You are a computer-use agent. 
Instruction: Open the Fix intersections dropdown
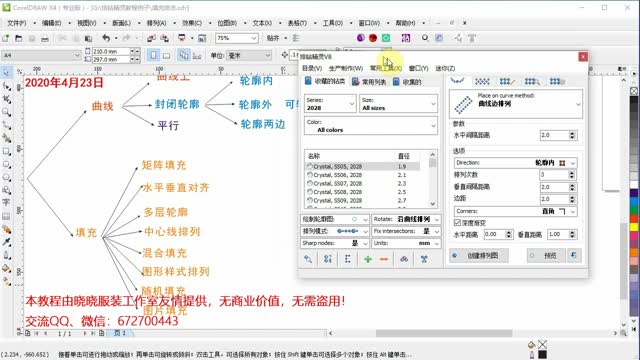406,231
